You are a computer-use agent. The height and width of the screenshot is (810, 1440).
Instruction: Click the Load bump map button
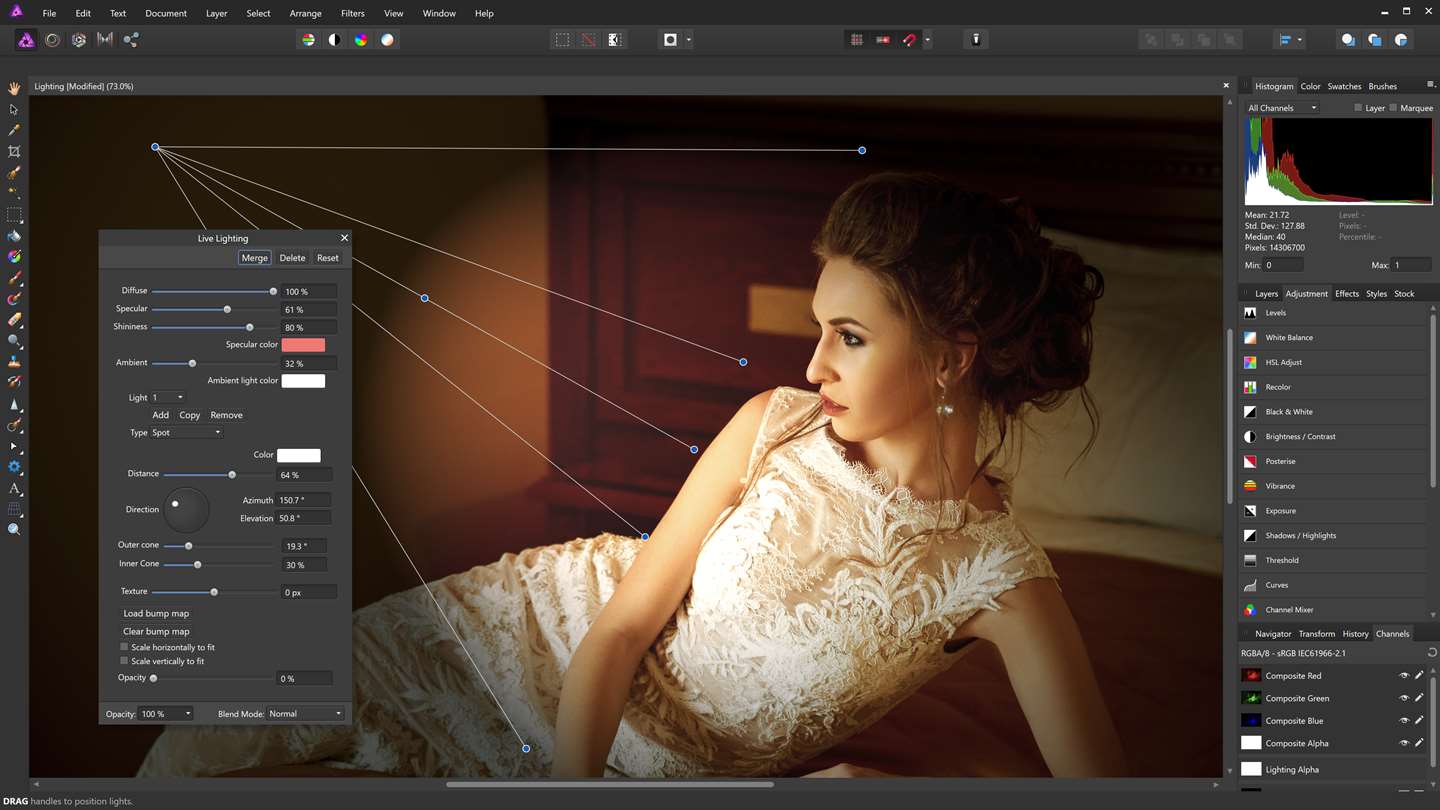pos(156,614)
